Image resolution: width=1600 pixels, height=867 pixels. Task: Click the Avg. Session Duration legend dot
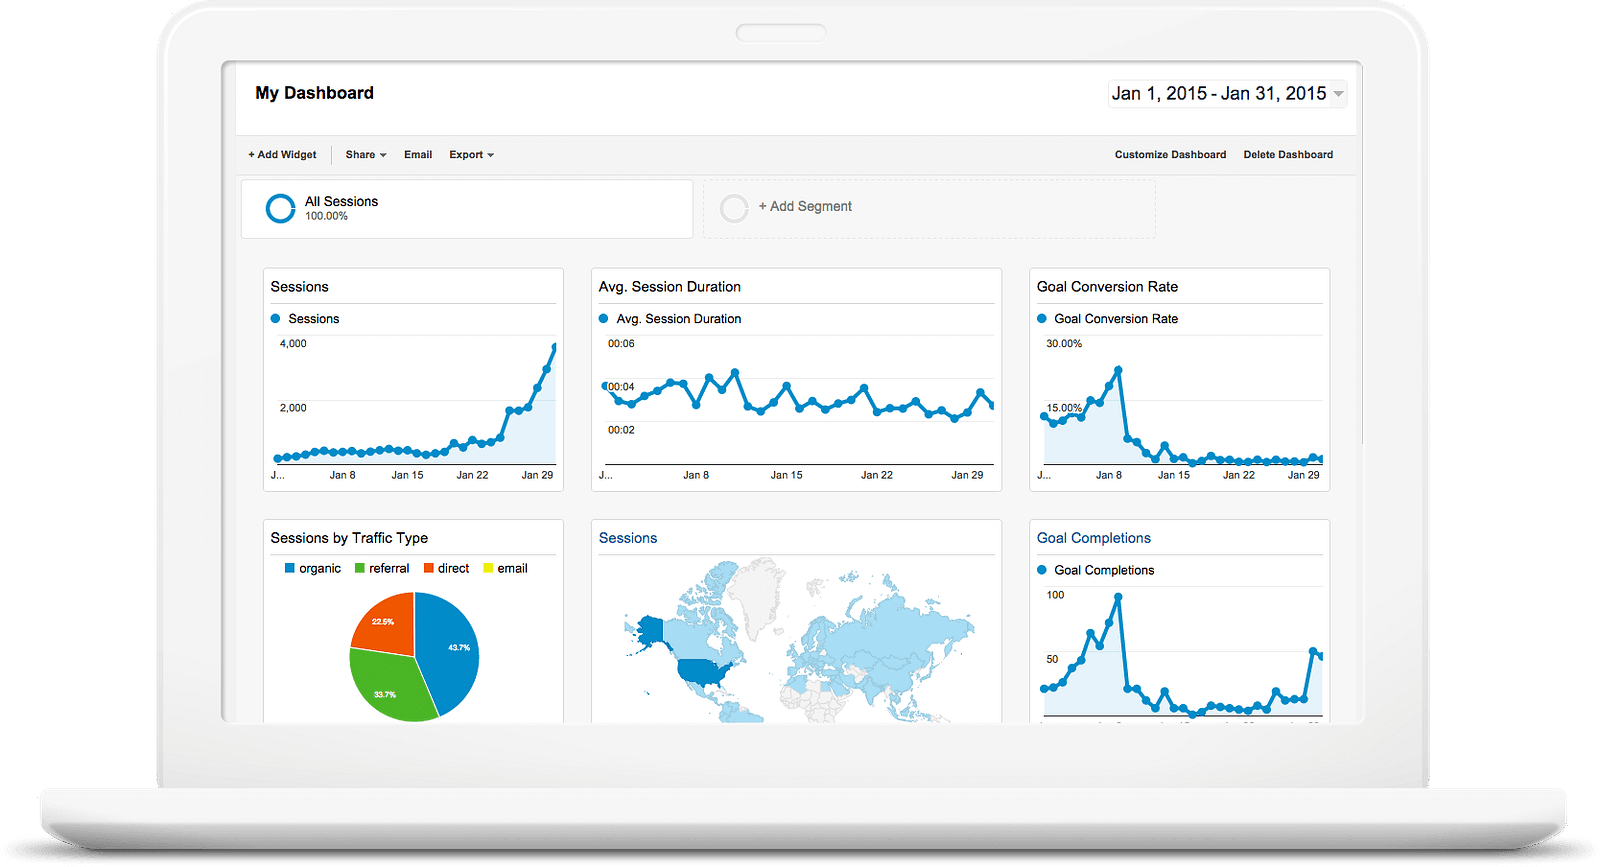[603, 318]
